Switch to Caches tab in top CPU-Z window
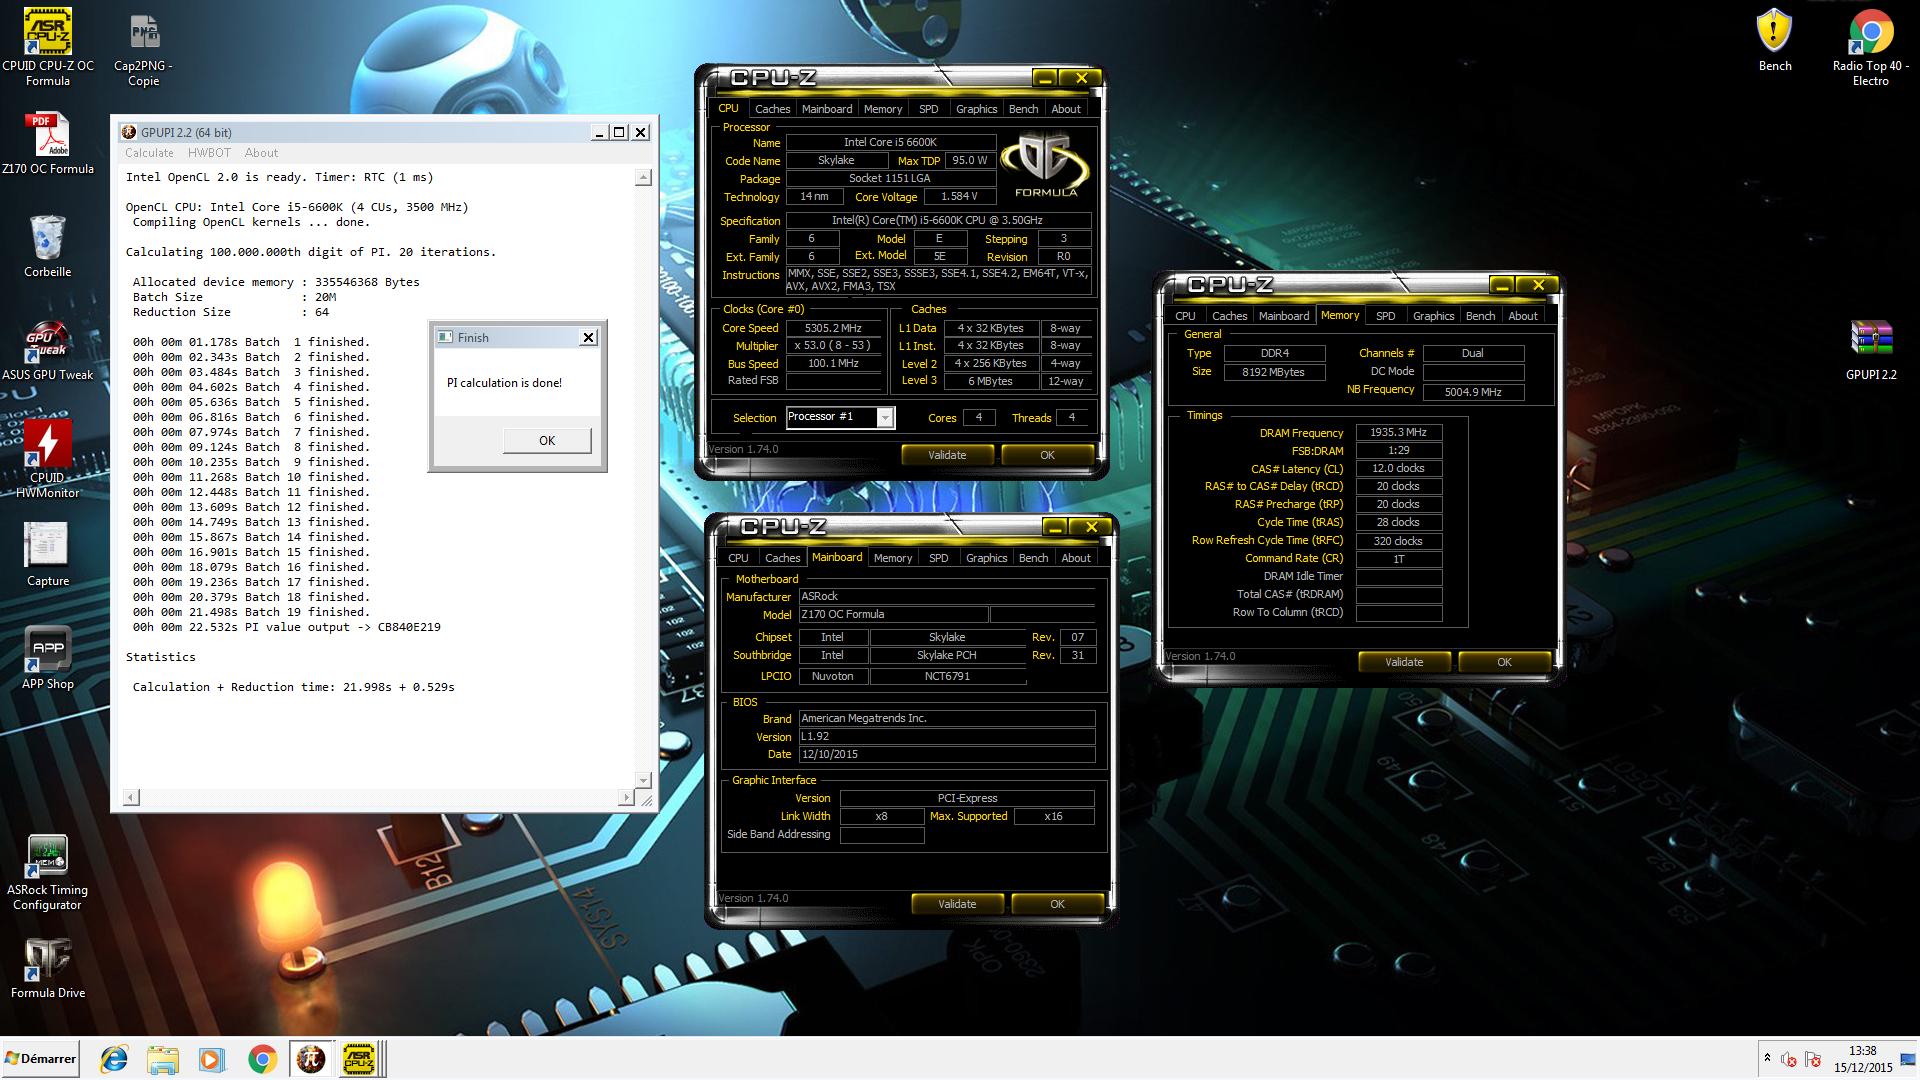 [772, 109]
